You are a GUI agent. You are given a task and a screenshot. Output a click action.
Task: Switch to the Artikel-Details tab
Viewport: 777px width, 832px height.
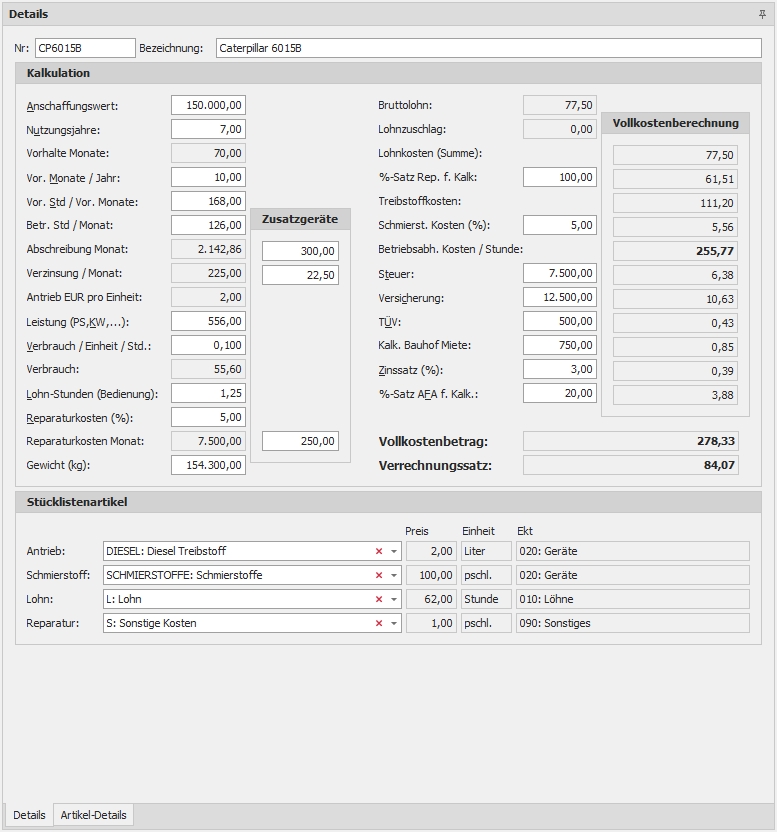coord(93,815)
